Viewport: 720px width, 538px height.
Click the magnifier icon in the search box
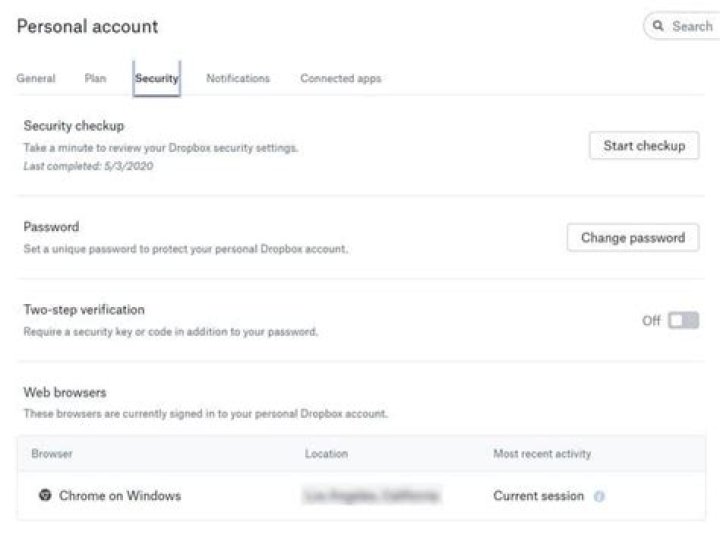pyautogui.click(x=659, y=26)
